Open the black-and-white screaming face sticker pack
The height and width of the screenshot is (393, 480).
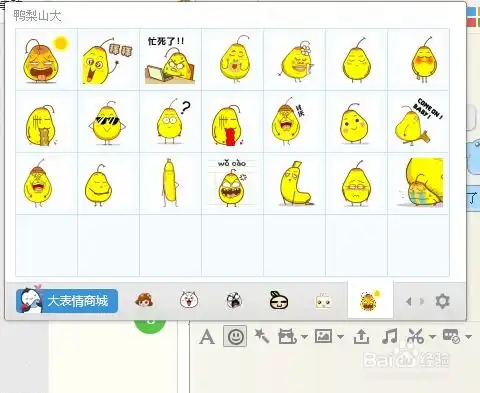(x=234, y=300)
